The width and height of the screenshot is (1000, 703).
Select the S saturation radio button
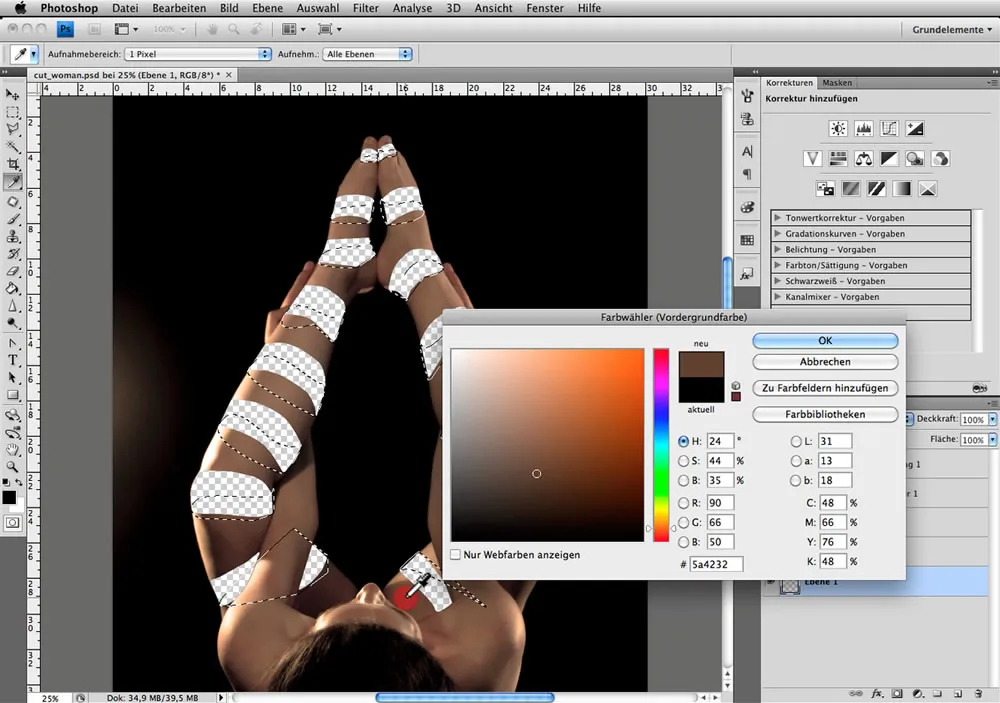(684, 461)
